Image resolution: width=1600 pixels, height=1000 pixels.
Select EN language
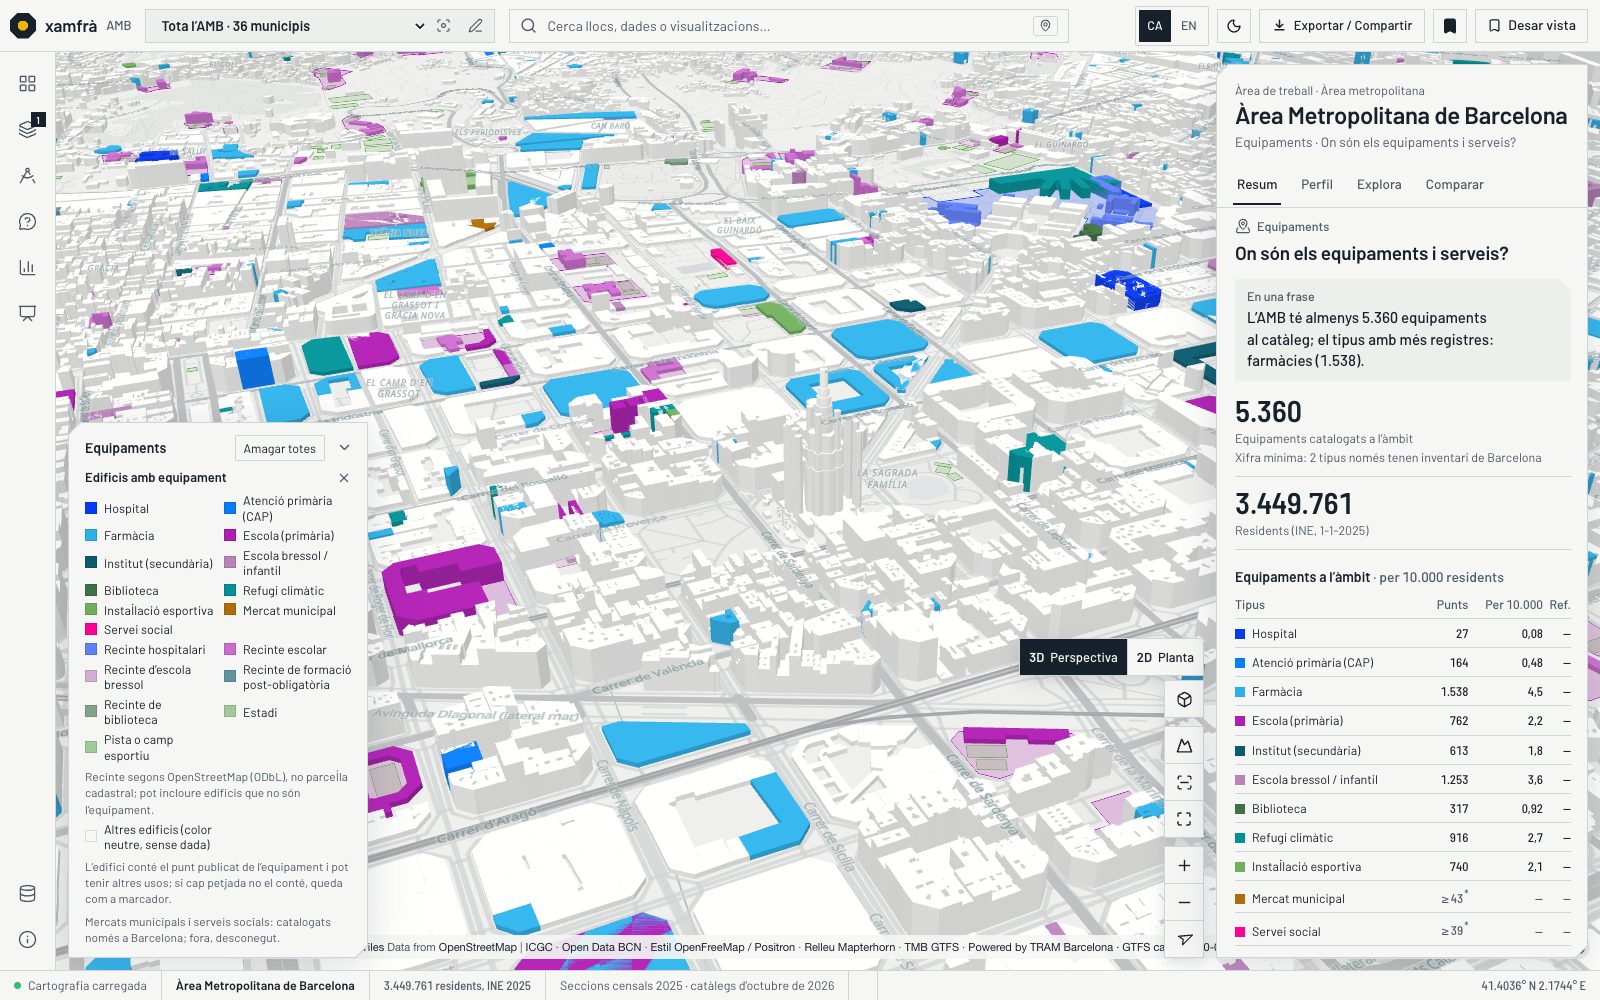[1188, 26]
